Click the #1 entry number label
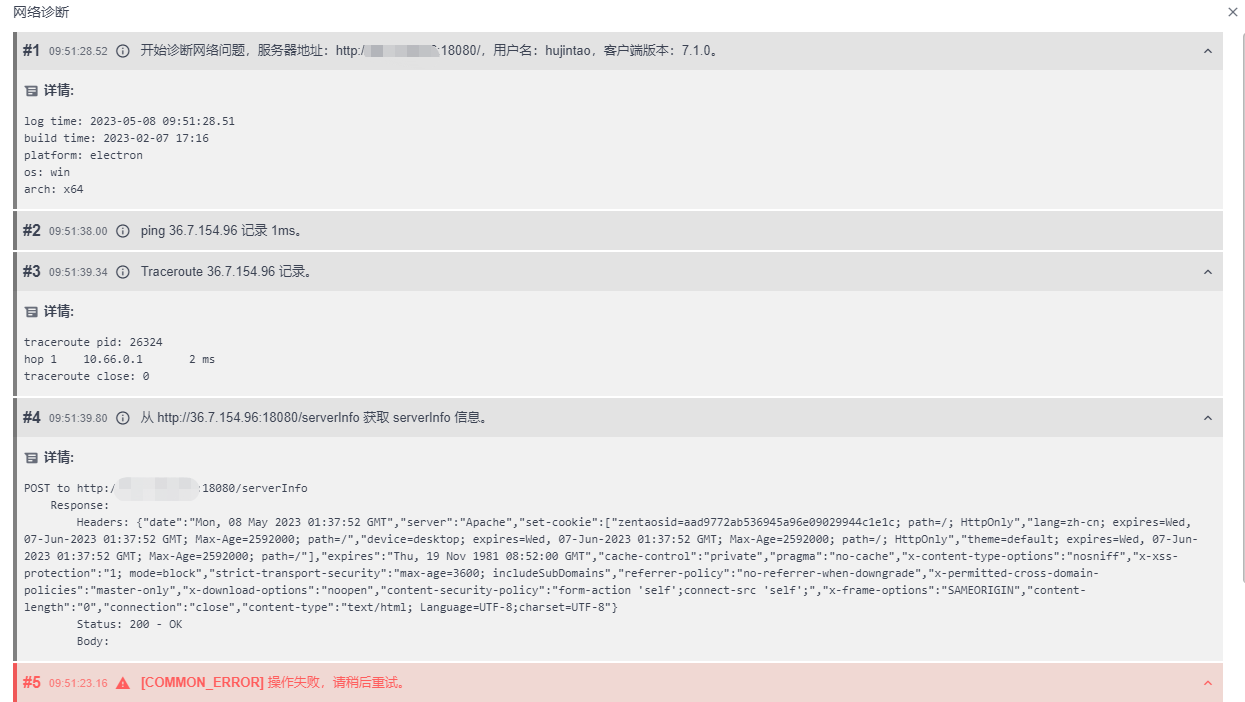 click(x=31, y=51)
